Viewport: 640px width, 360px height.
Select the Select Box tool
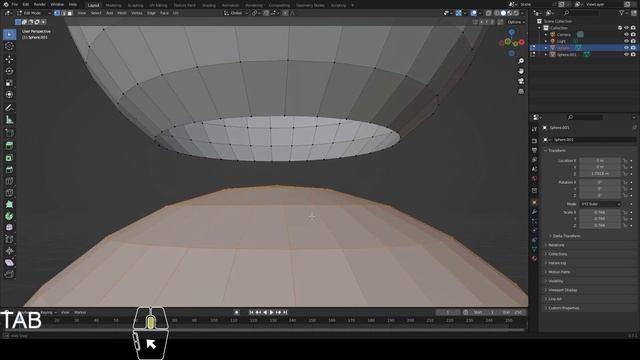(x=9, y=34)
